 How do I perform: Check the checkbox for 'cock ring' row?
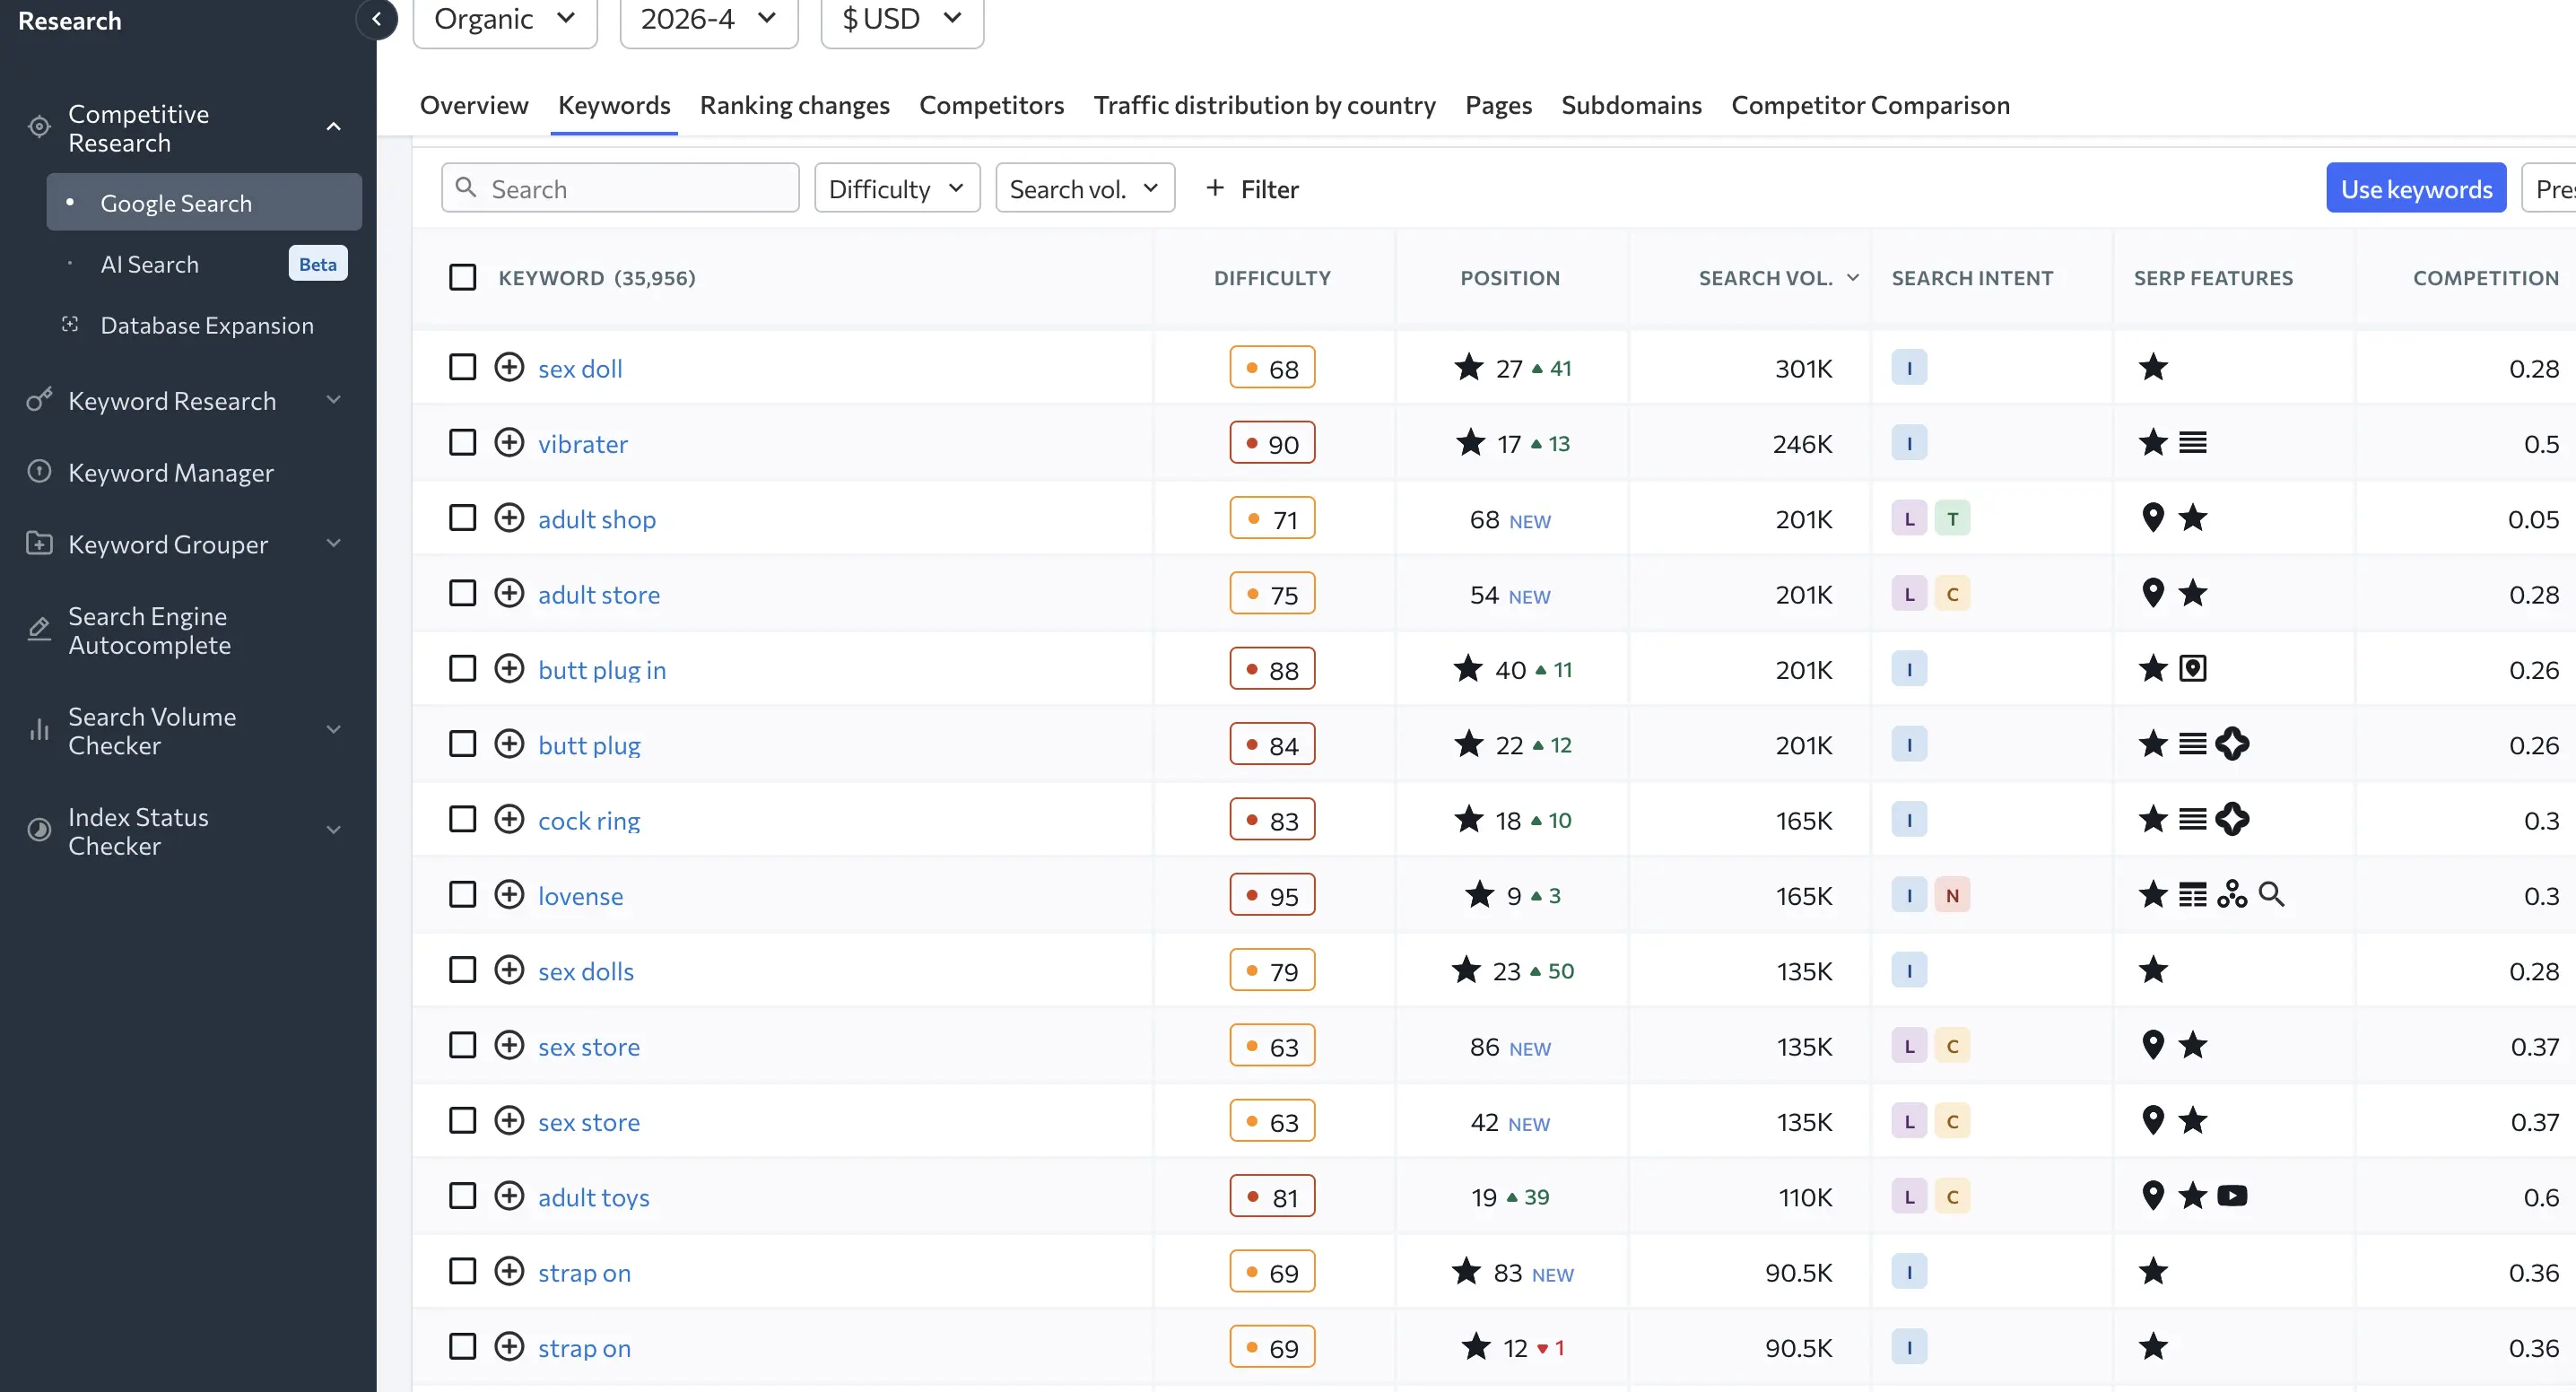click(x=462, y=818)
